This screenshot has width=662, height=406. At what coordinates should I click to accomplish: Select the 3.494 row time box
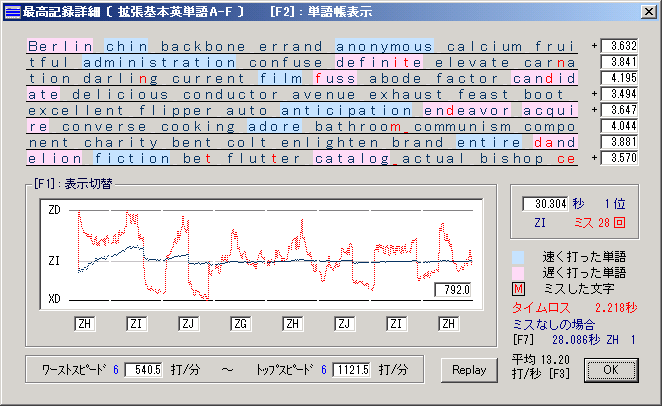(619, 94)
